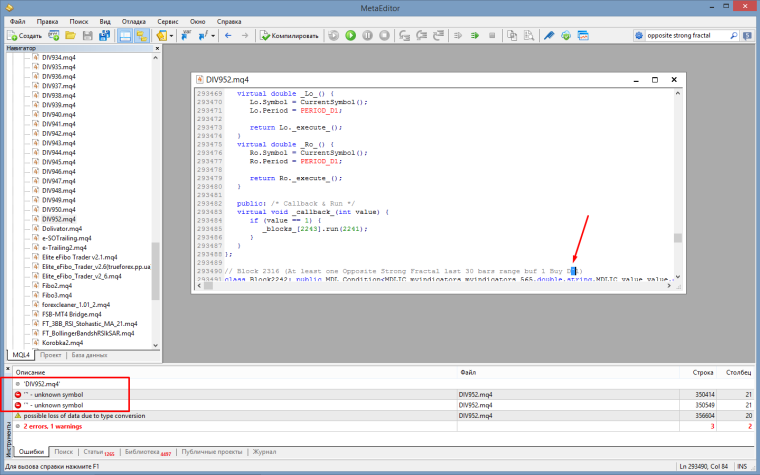Click the blue styler comb icon
This screenshot has width=760, height=475.
click(x=549, y=35)
